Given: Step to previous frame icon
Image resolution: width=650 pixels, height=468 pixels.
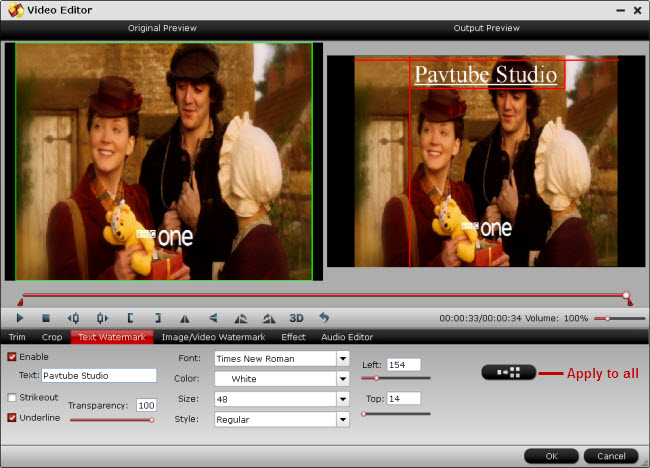Looking at the screenshot, I should tap(73, 318).
